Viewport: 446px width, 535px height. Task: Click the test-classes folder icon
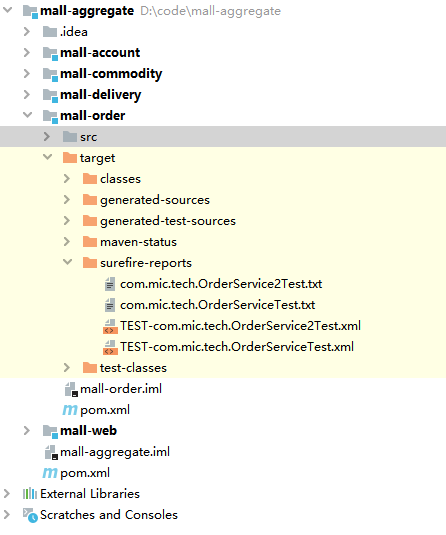coord(90,367)
